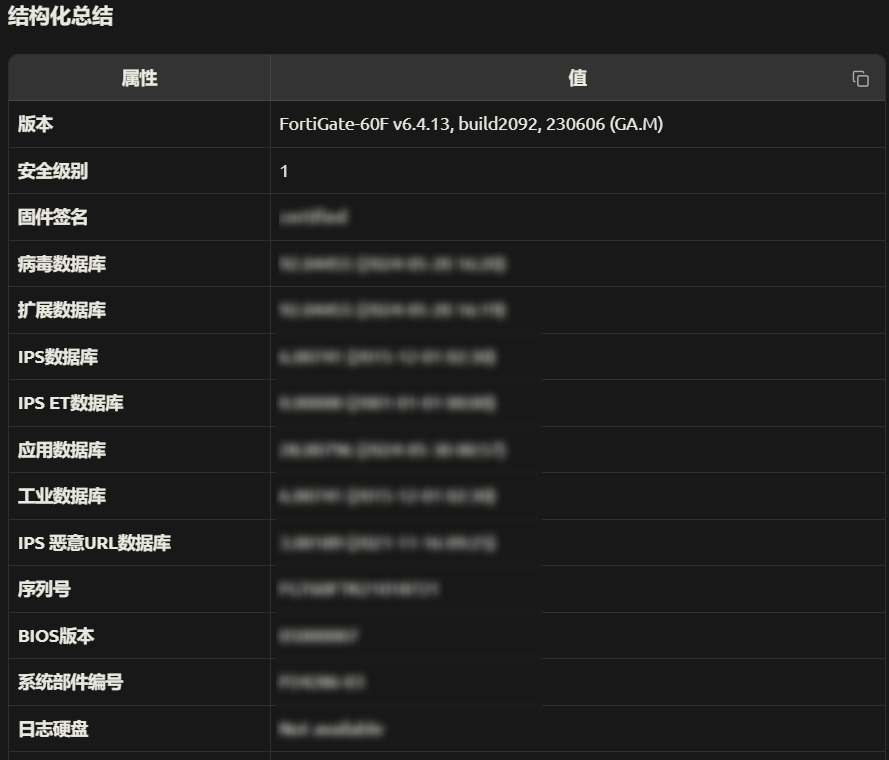The width and height of the screenshot is (889, 760).
Task: Click the 序列号 row label
Action: coord(44,589)
